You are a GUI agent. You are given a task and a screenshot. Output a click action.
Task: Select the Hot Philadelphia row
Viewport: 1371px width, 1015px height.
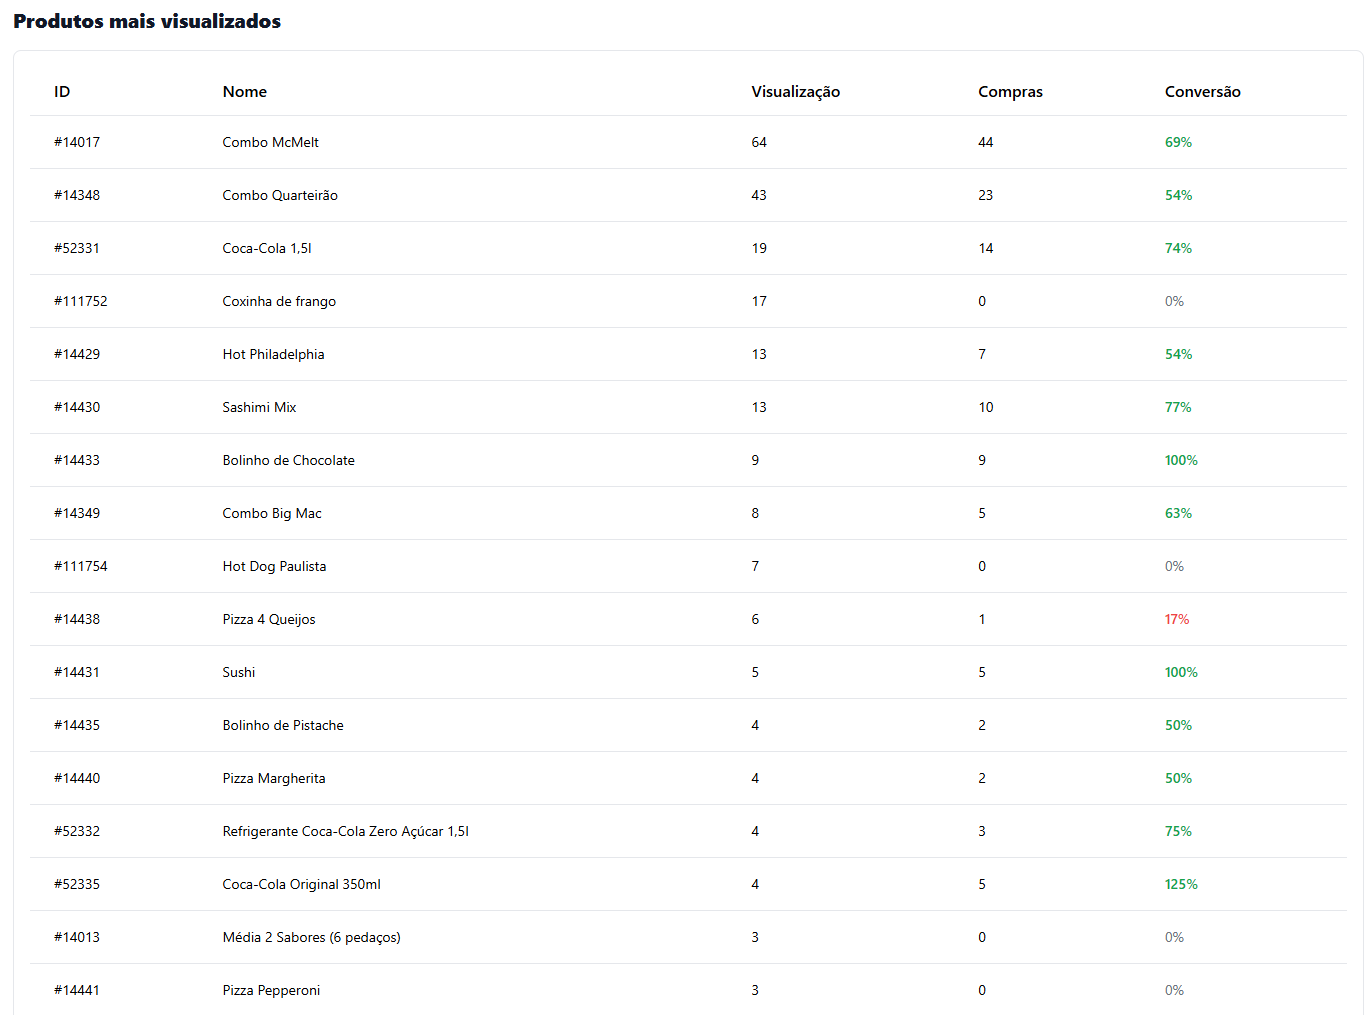pos(273,354)
